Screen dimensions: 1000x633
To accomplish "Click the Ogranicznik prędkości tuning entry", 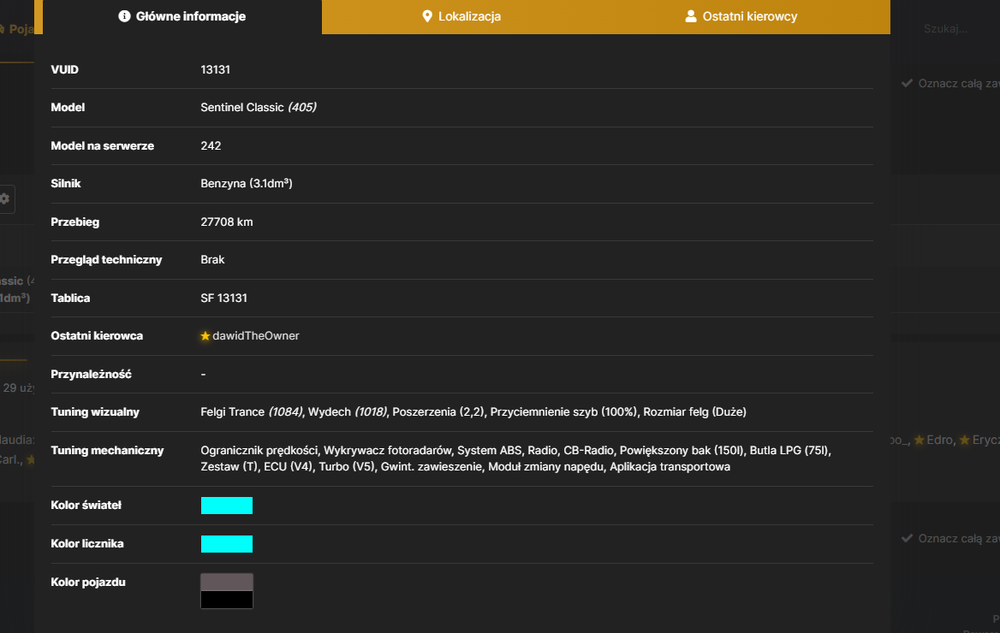I will point(259,450).
